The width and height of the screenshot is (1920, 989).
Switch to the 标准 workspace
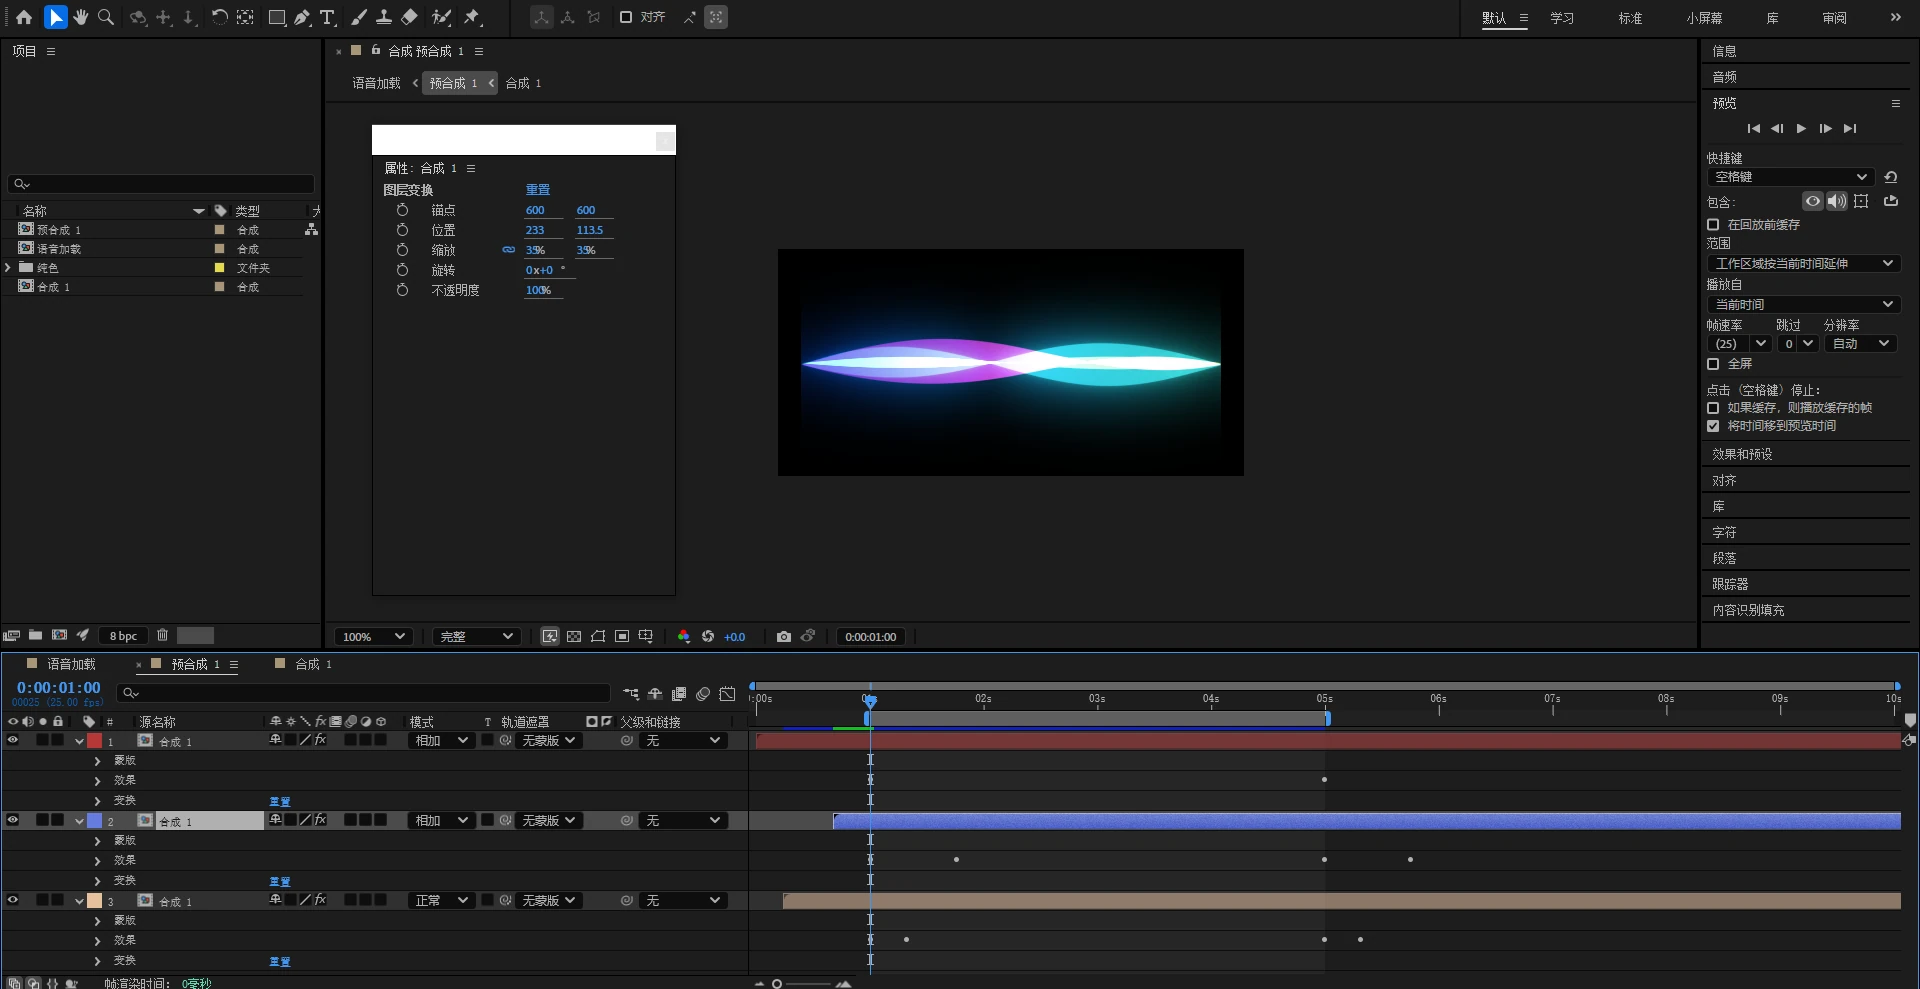tap(1630, 18)
